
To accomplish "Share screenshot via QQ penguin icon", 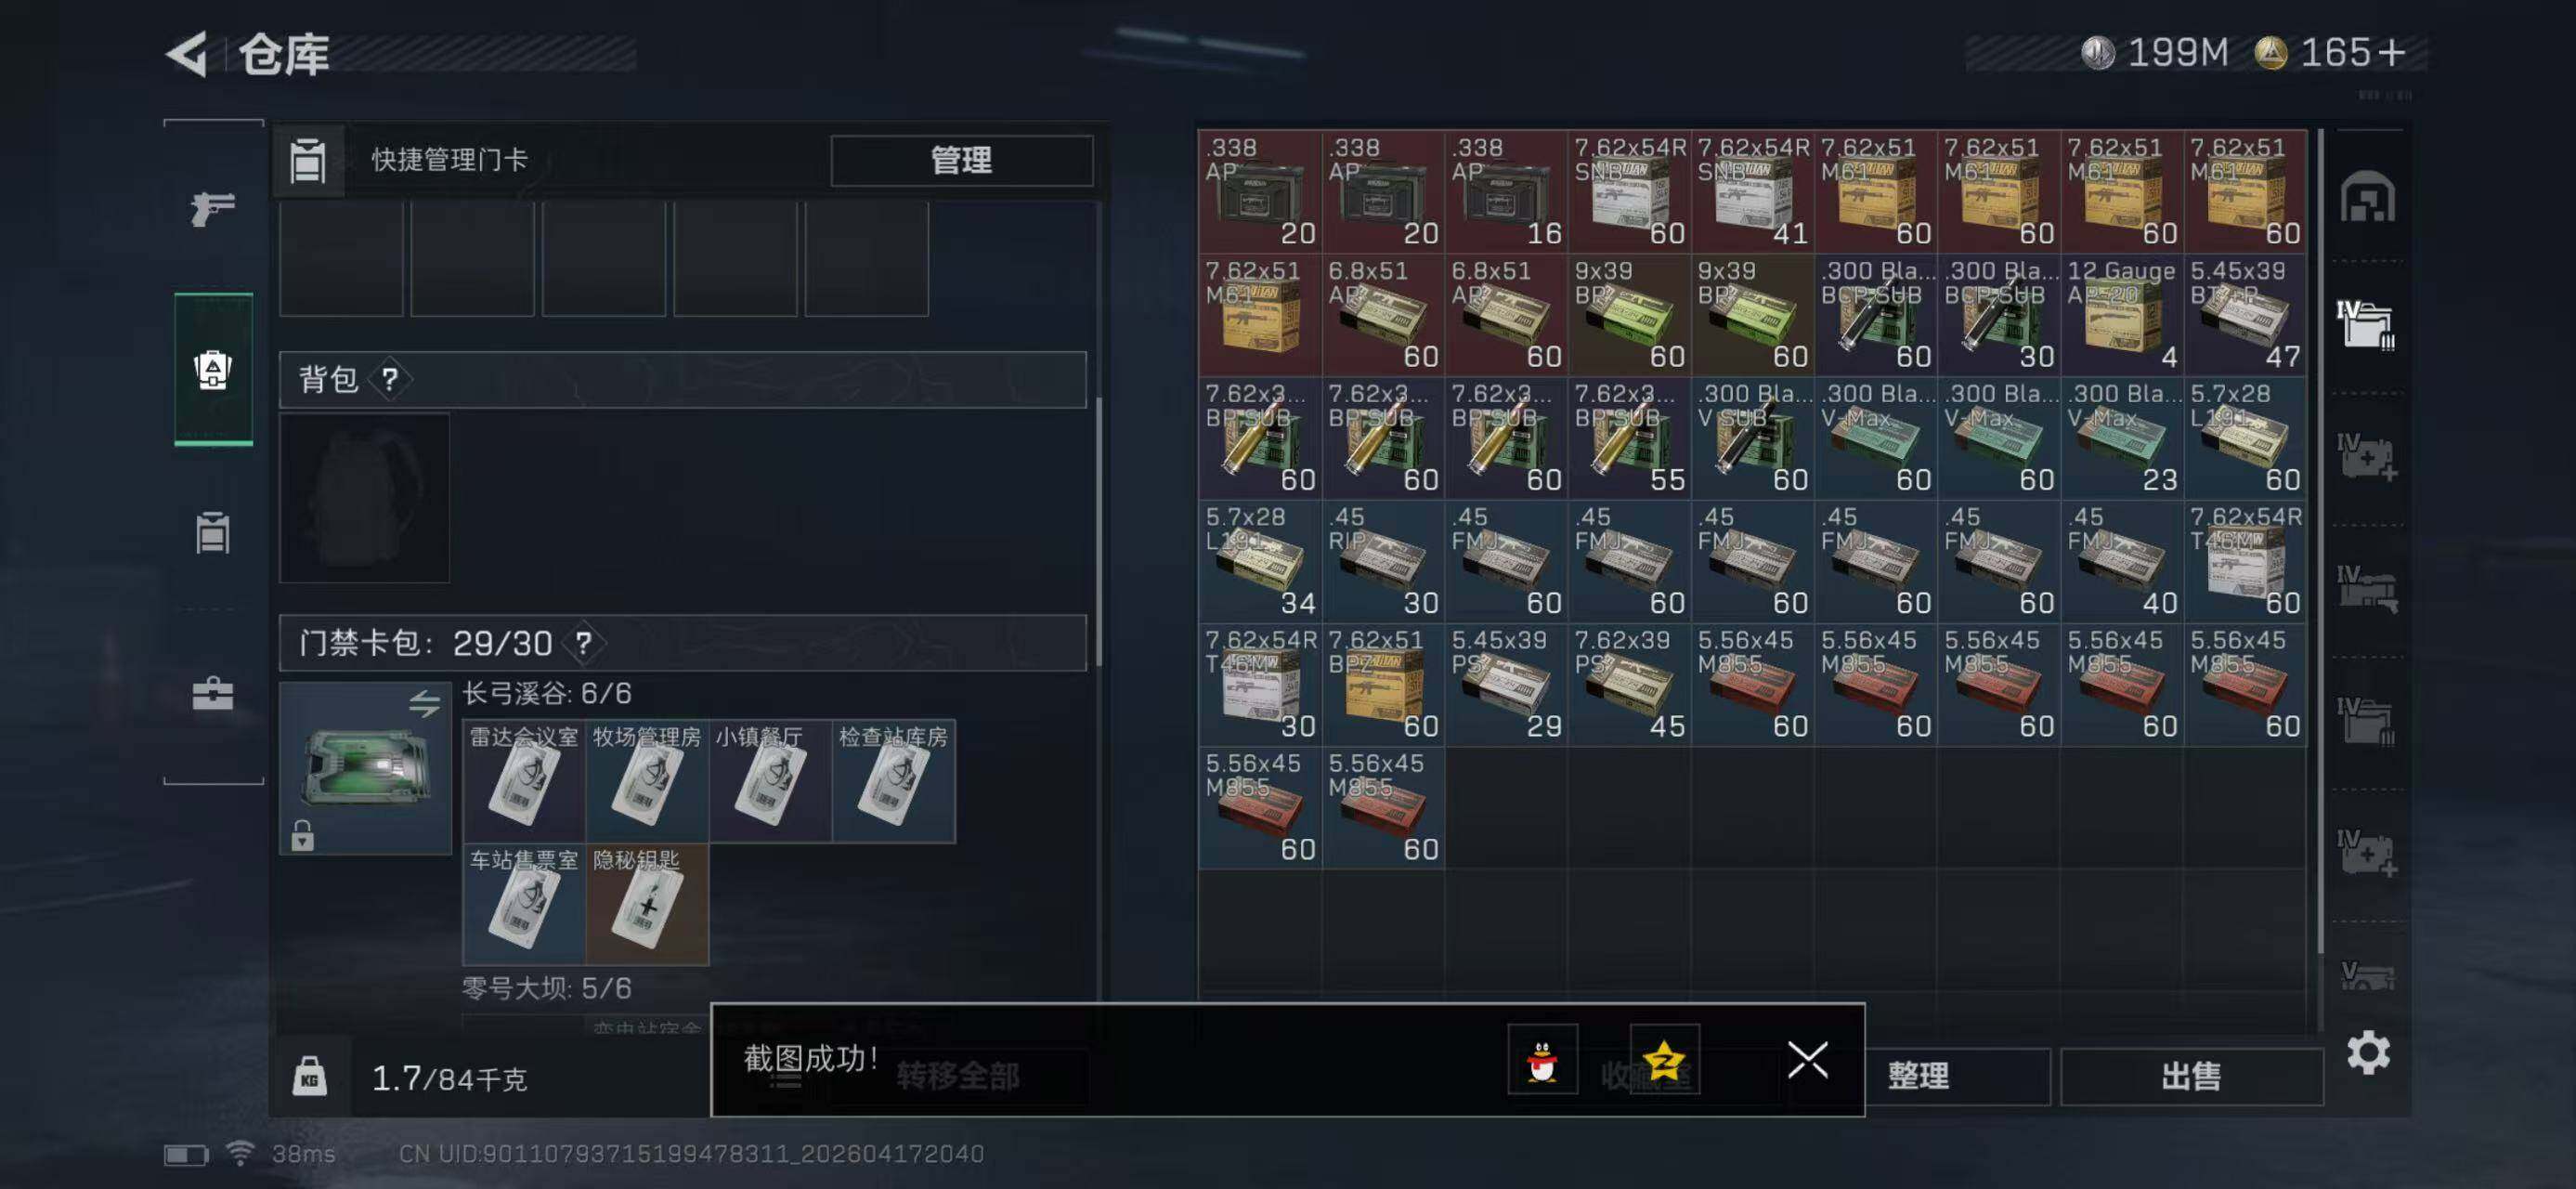I will click(1543, 1059).
